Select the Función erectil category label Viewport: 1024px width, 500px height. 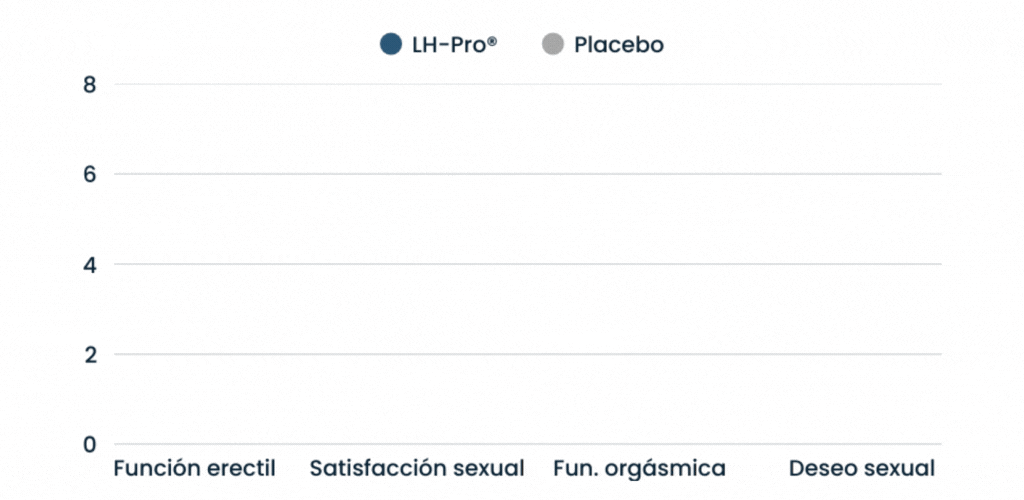(x=194, y=468)
